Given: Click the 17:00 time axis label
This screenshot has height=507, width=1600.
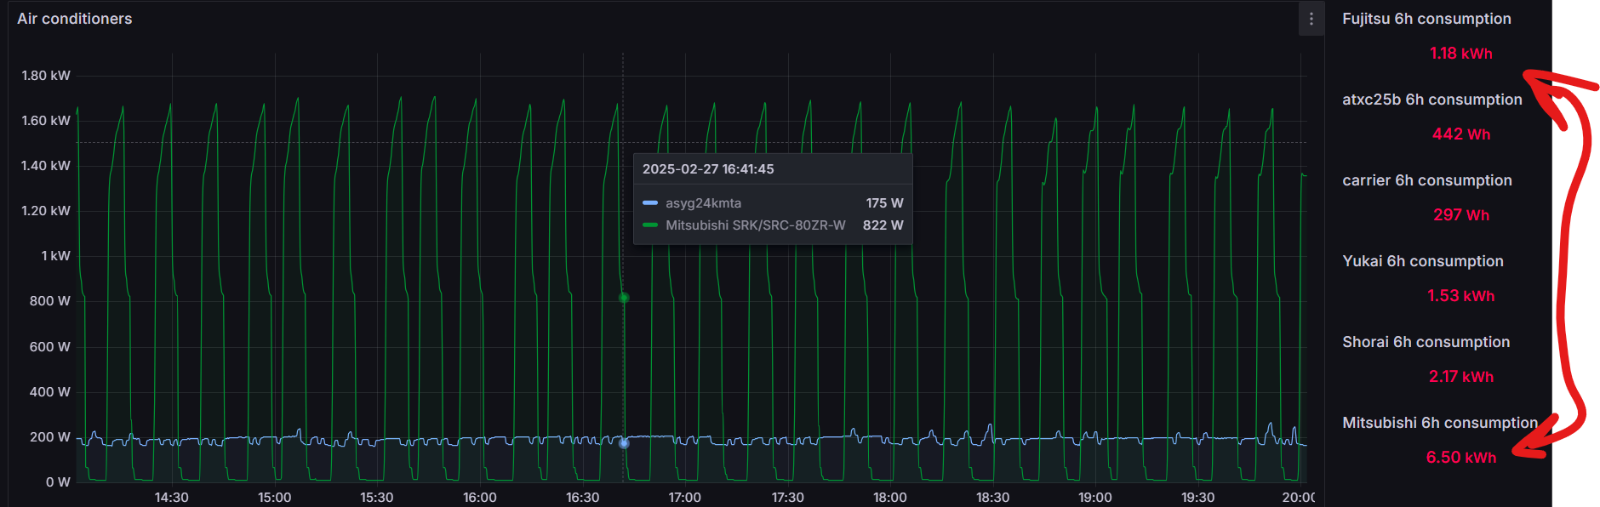Looking at the screenshot, I should click(684, 497).
